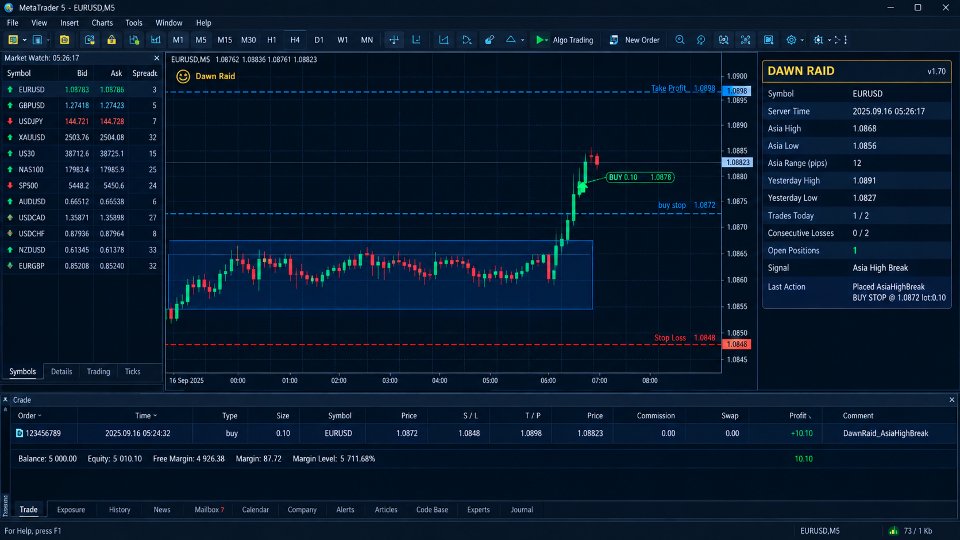Image resolution: width=960 pixels, height=540 pixels.
Task: Switch chart to M5 timeframe
Action: (x=201, y=40)
